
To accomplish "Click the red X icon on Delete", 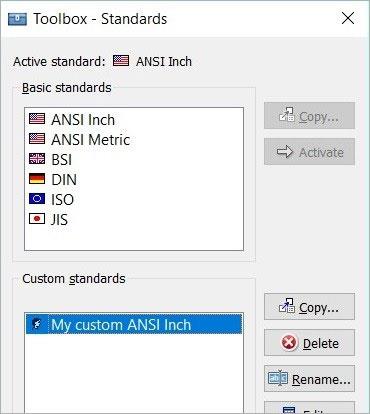I will (x=289, y=343).
